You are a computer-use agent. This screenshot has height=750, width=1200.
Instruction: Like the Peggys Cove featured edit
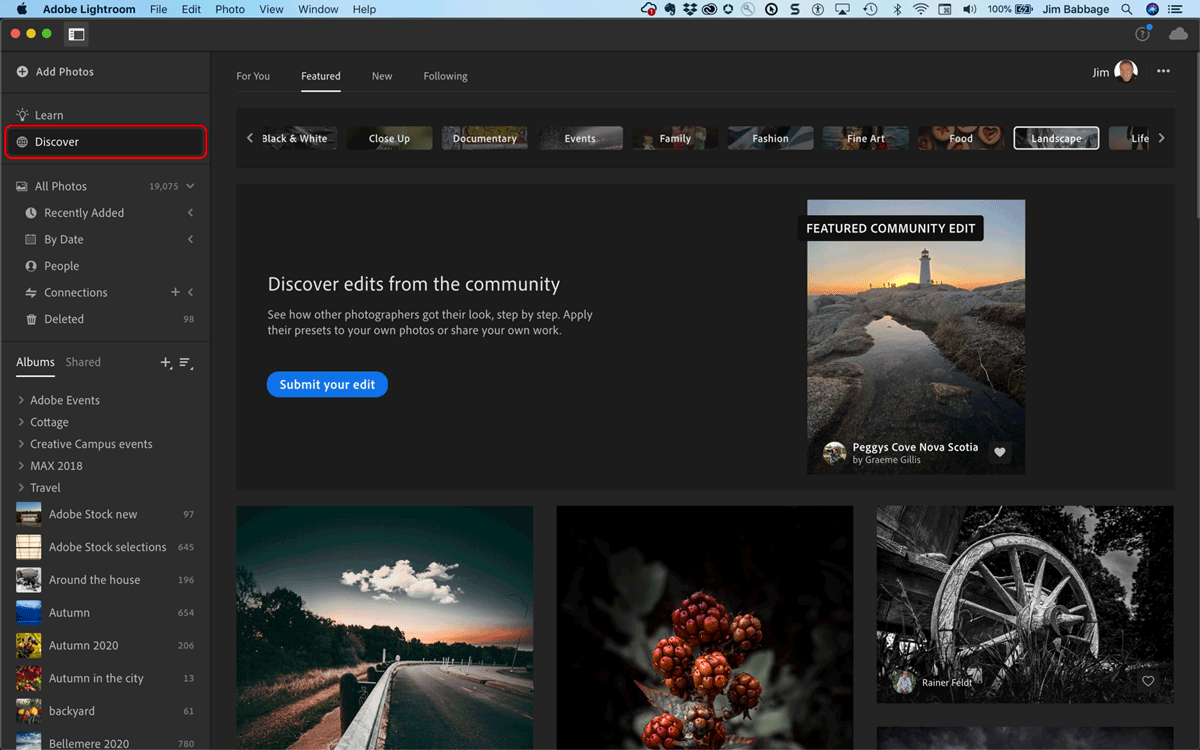[999, 453]
